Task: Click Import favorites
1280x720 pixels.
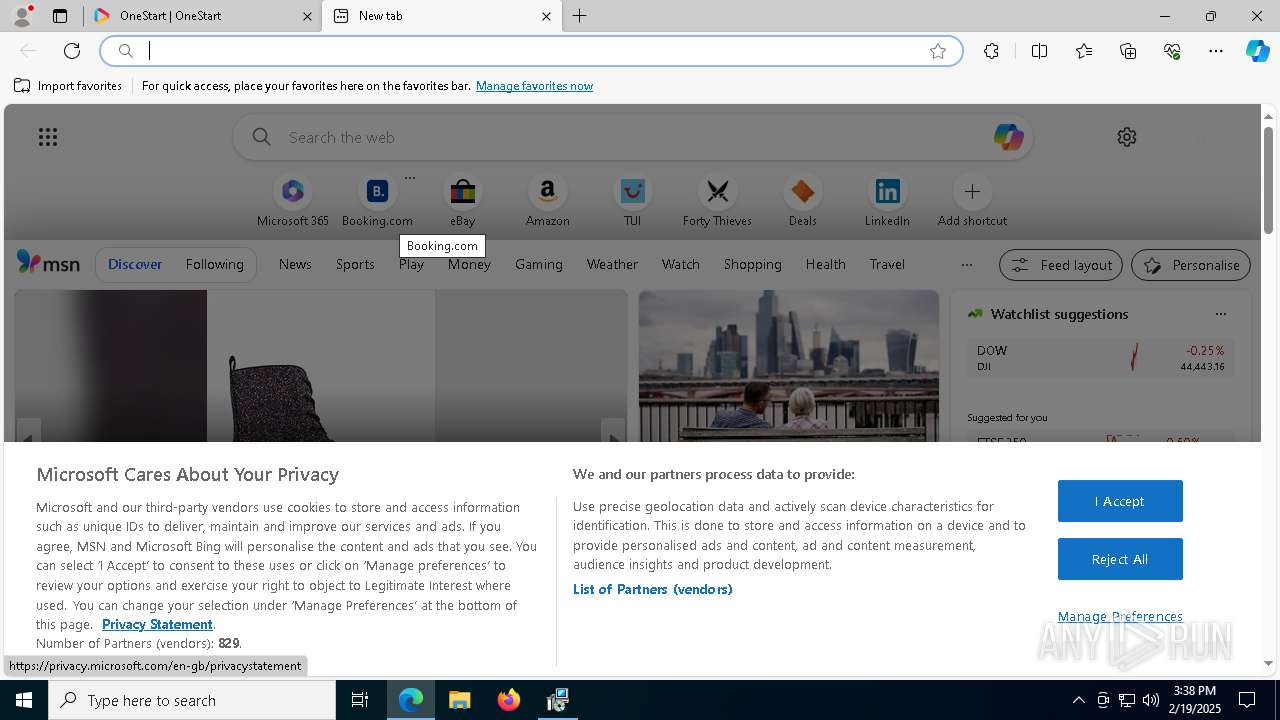Action: coord(68,86)
